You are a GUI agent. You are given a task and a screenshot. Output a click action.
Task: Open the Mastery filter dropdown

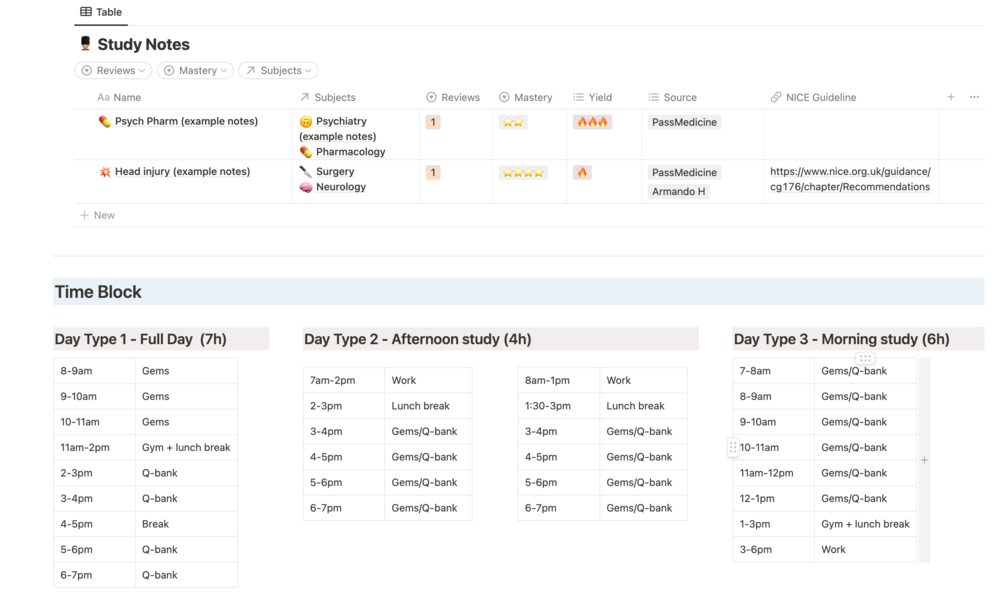point(195,70)
